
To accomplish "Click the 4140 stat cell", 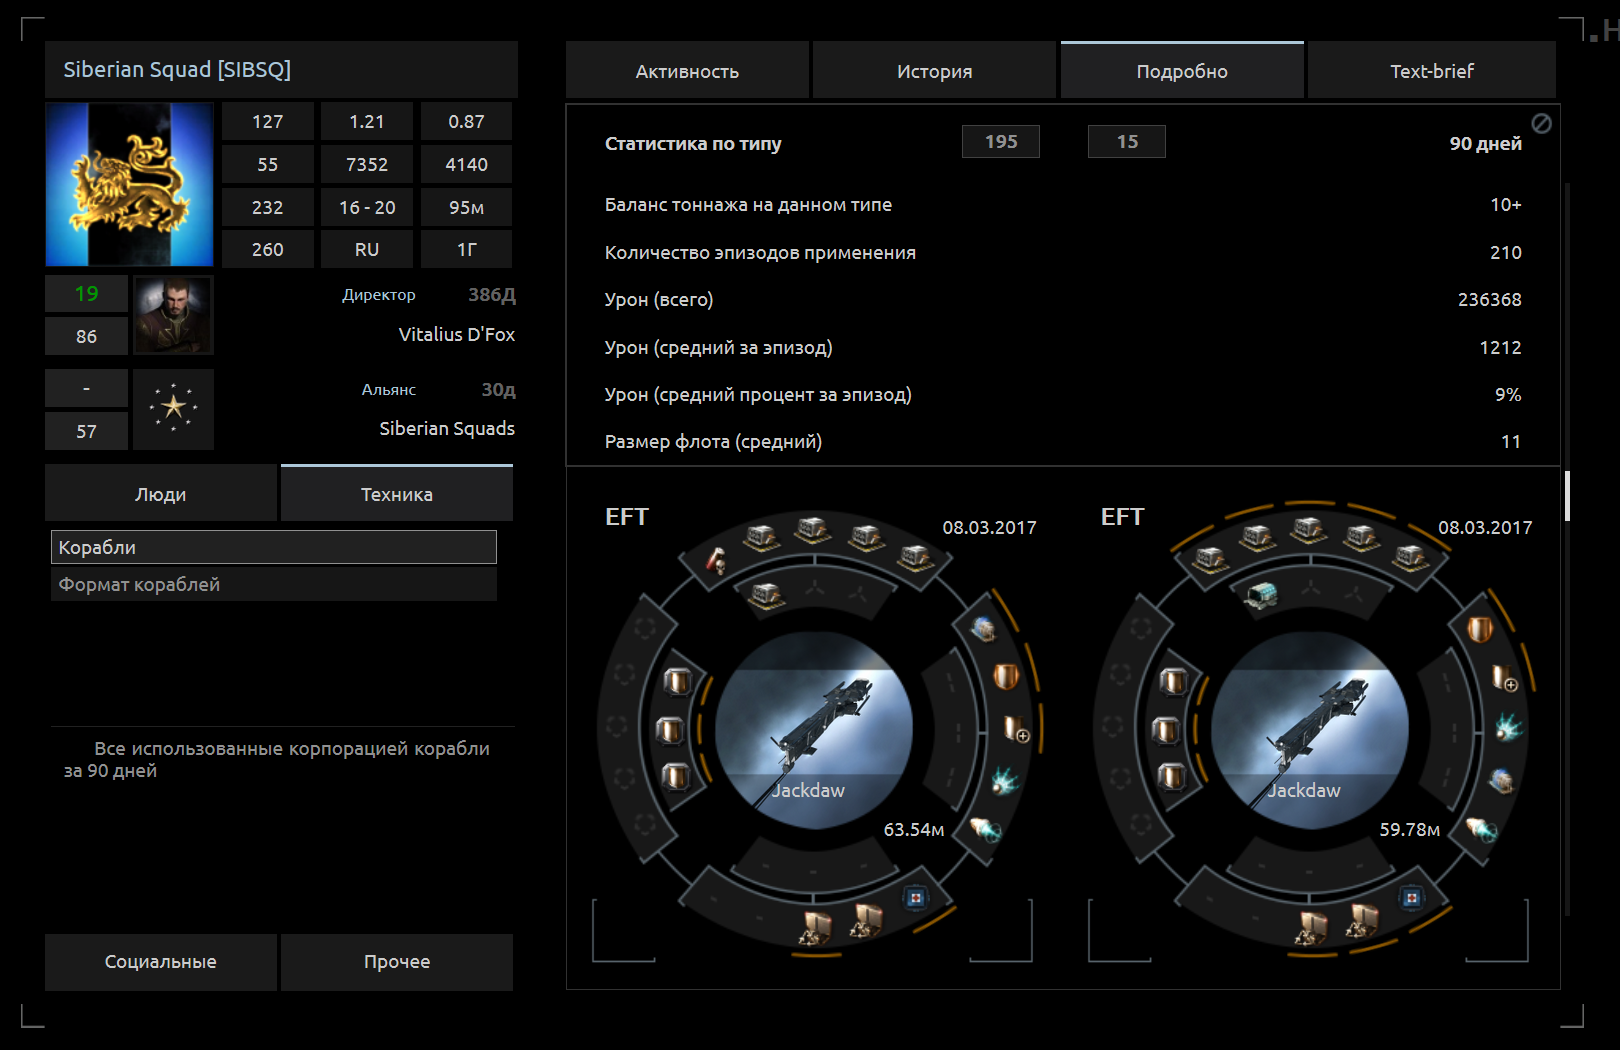I will point(466,164).
